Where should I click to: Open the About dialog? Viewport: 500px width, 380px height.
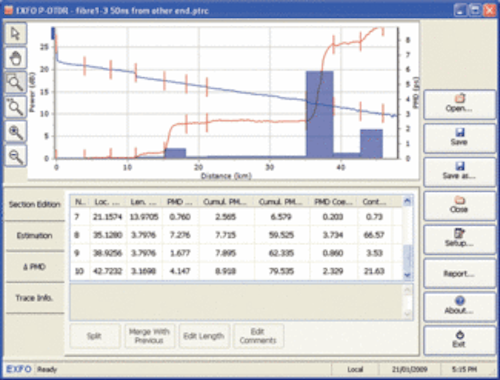pos(459,306)
